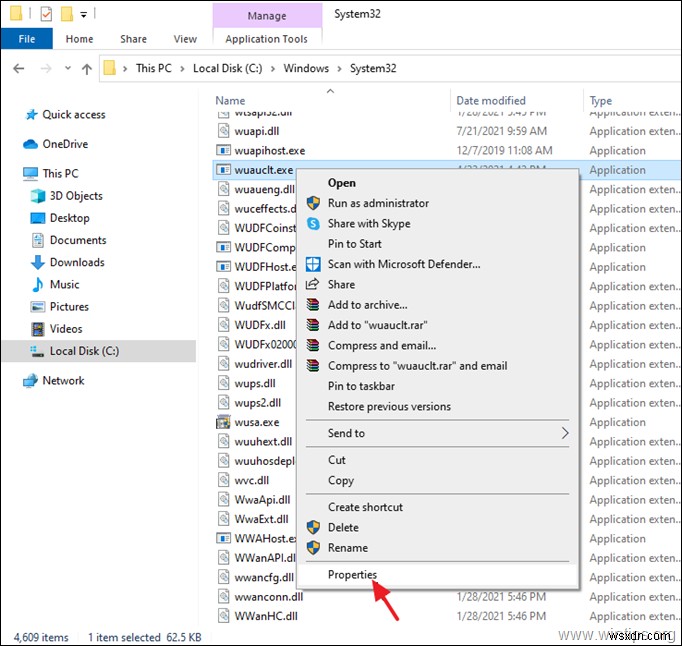Click the wuapihost.exe file icon
The height and width of the screenshot is (646, 682).
223,151
